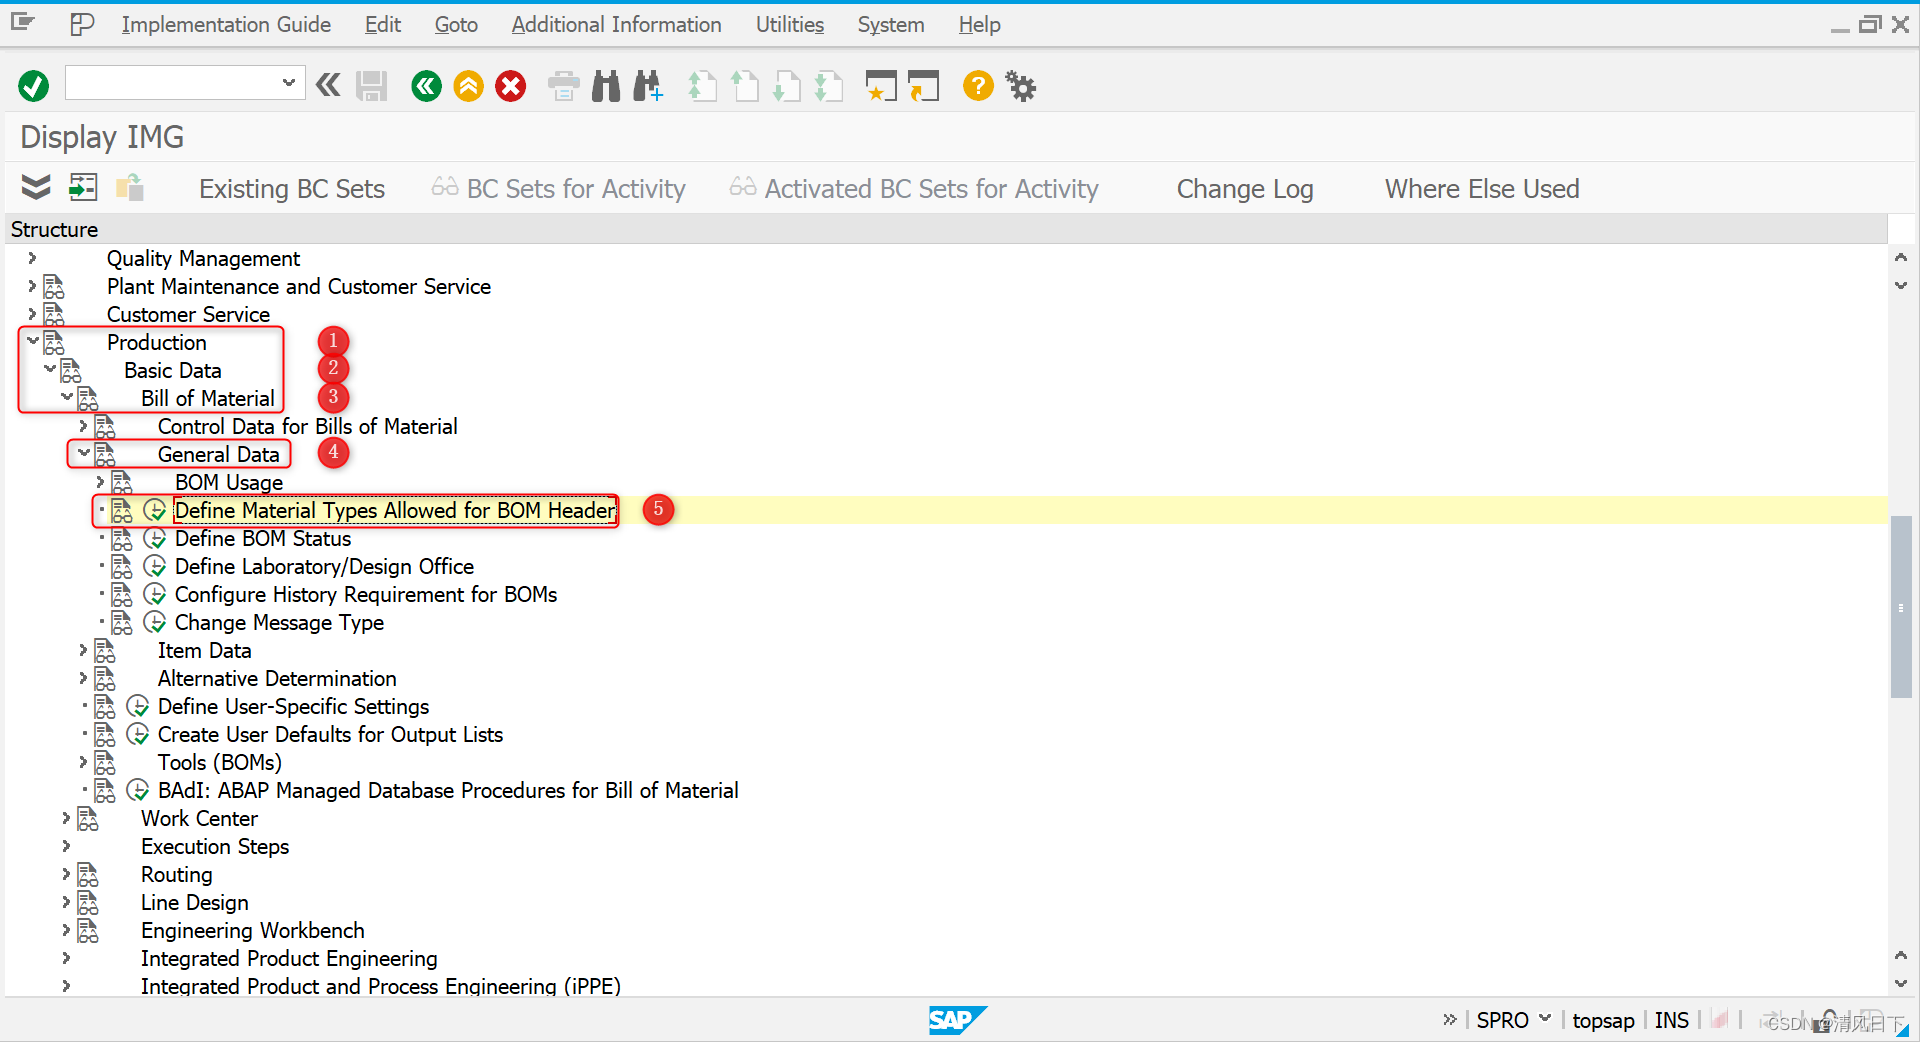Click the grayed paste-folder icon below Display IMG

pos(130,187)
